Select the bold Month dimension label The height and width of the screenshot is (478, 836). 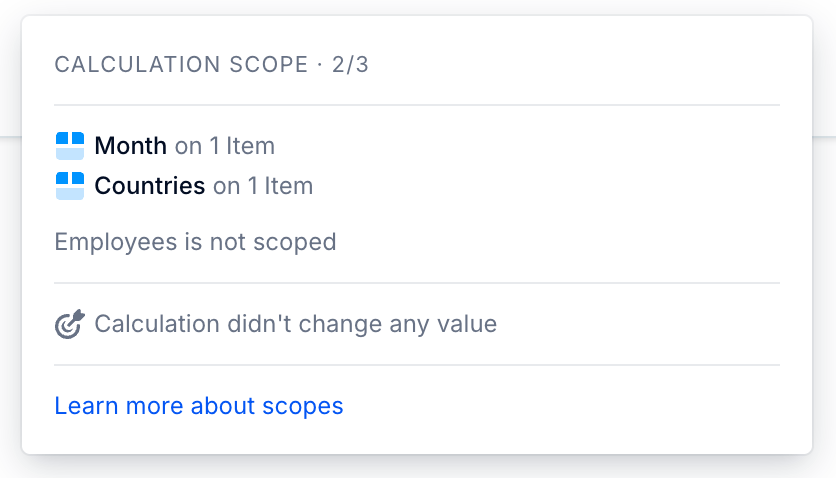131,146
